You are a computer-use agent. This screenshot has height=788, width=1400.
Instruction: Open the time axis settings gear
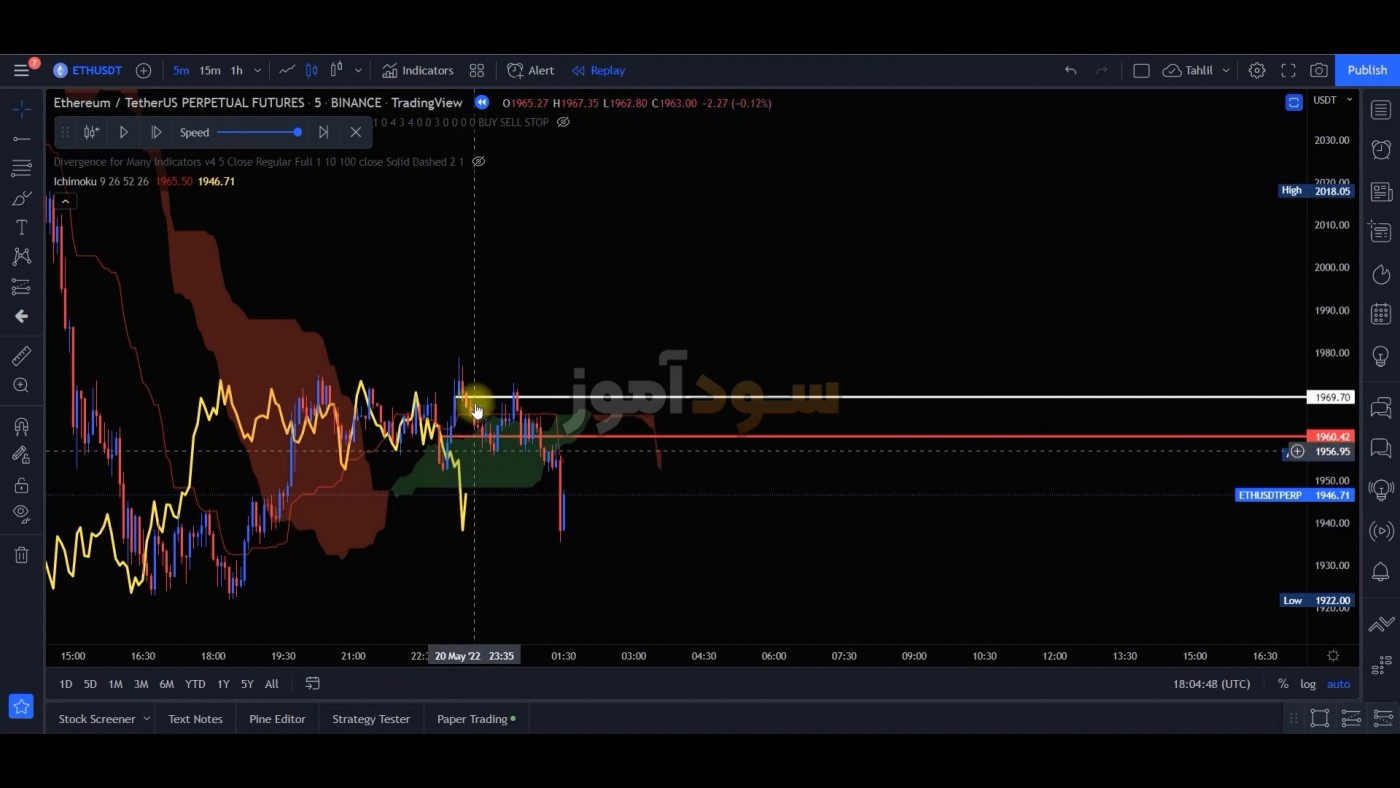1332,656
